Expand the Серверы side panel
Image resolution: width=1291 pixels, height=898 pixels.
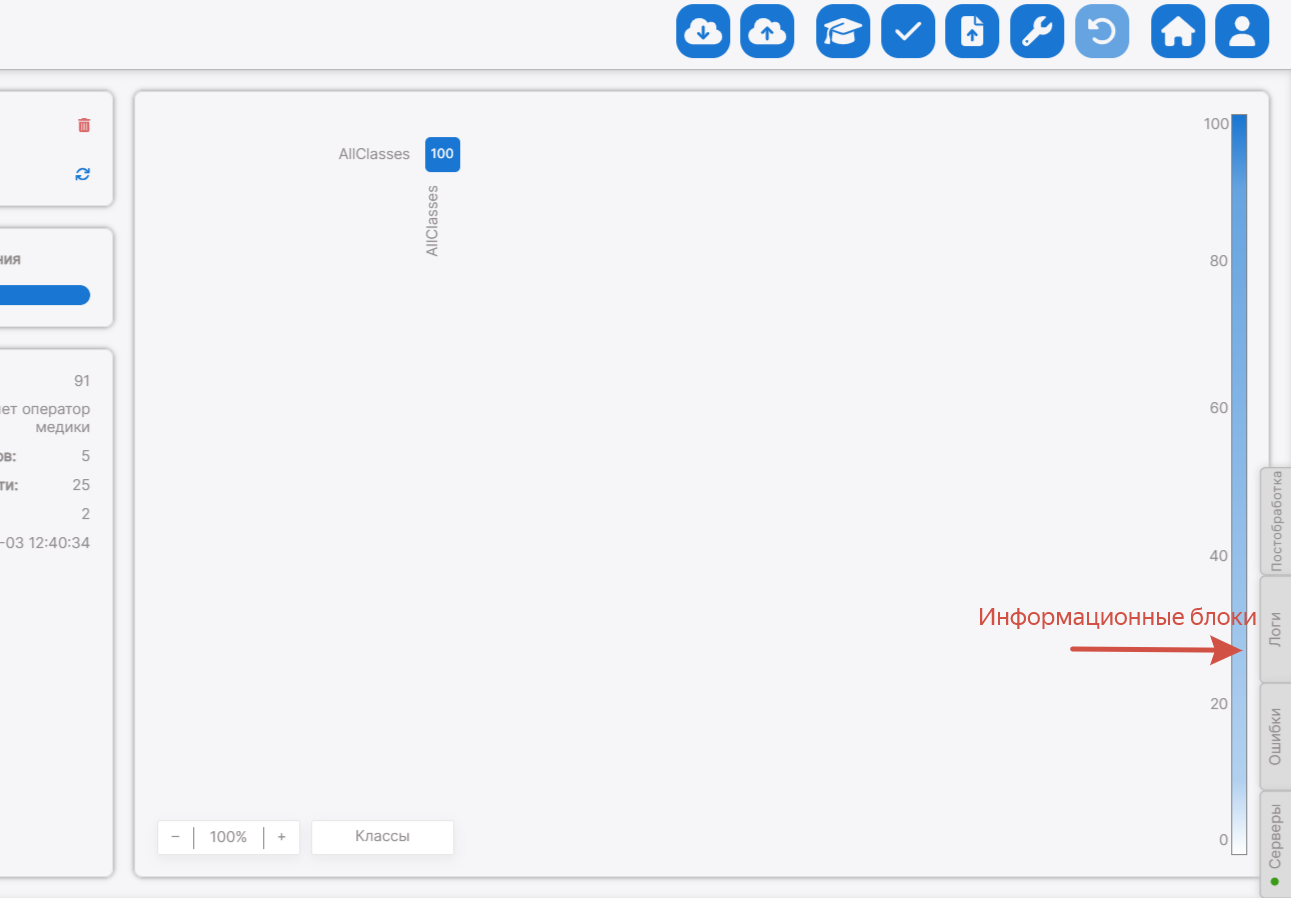1276,838
